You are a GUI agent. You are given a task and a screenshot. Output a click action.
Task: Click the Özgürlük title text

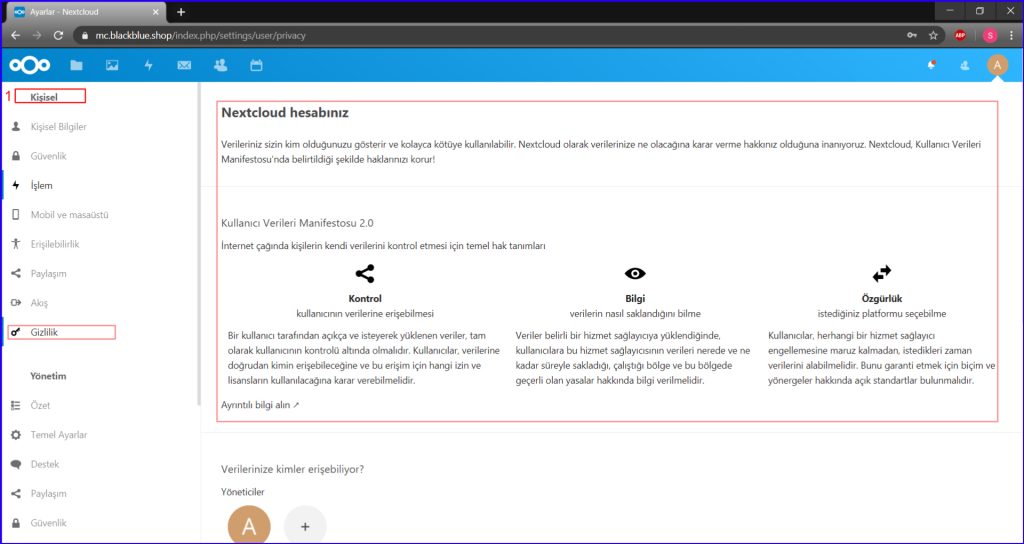click(x=882, y=298)
